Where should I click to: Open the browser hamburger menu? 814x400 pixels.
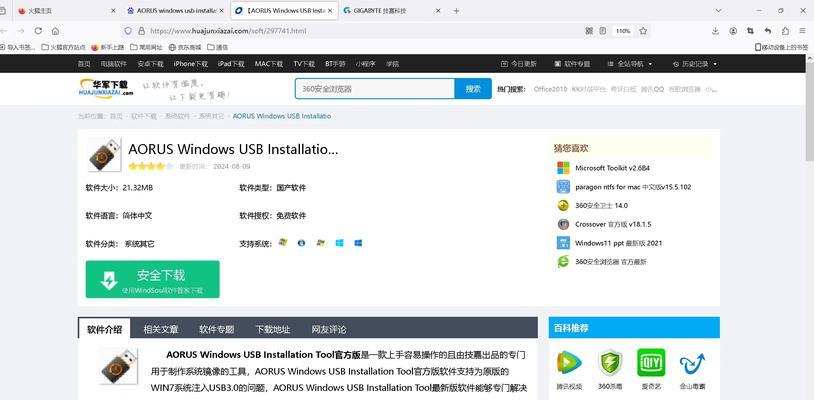(x=803, y=31)
